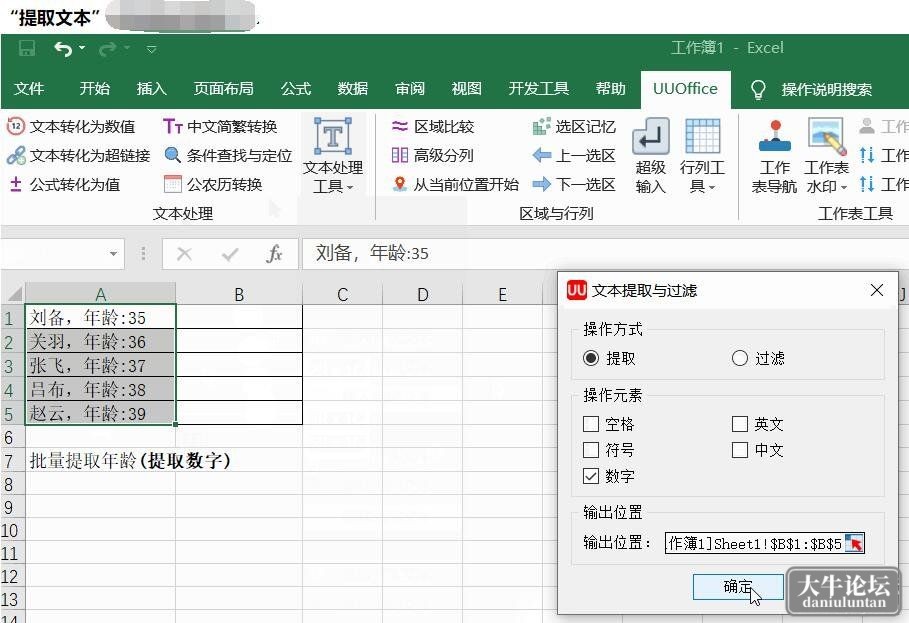Click the Save icon in quick access toolbar

pyautogui.click(x=27, y=49)
